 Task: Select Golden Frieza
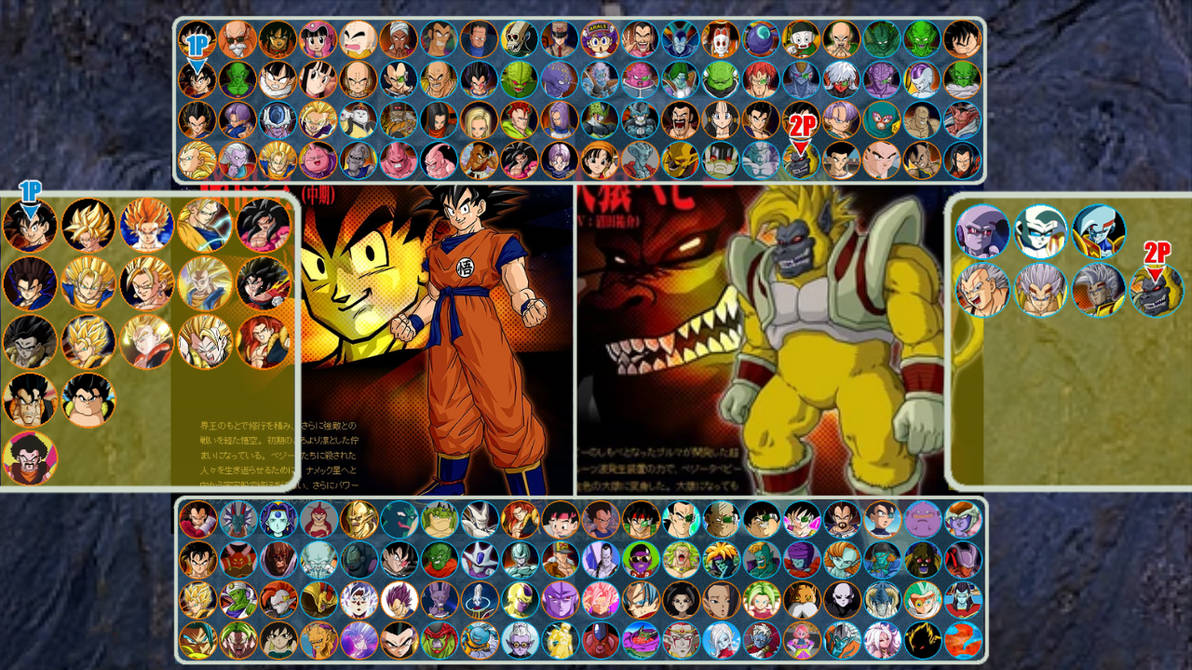(x=519, y=600)
